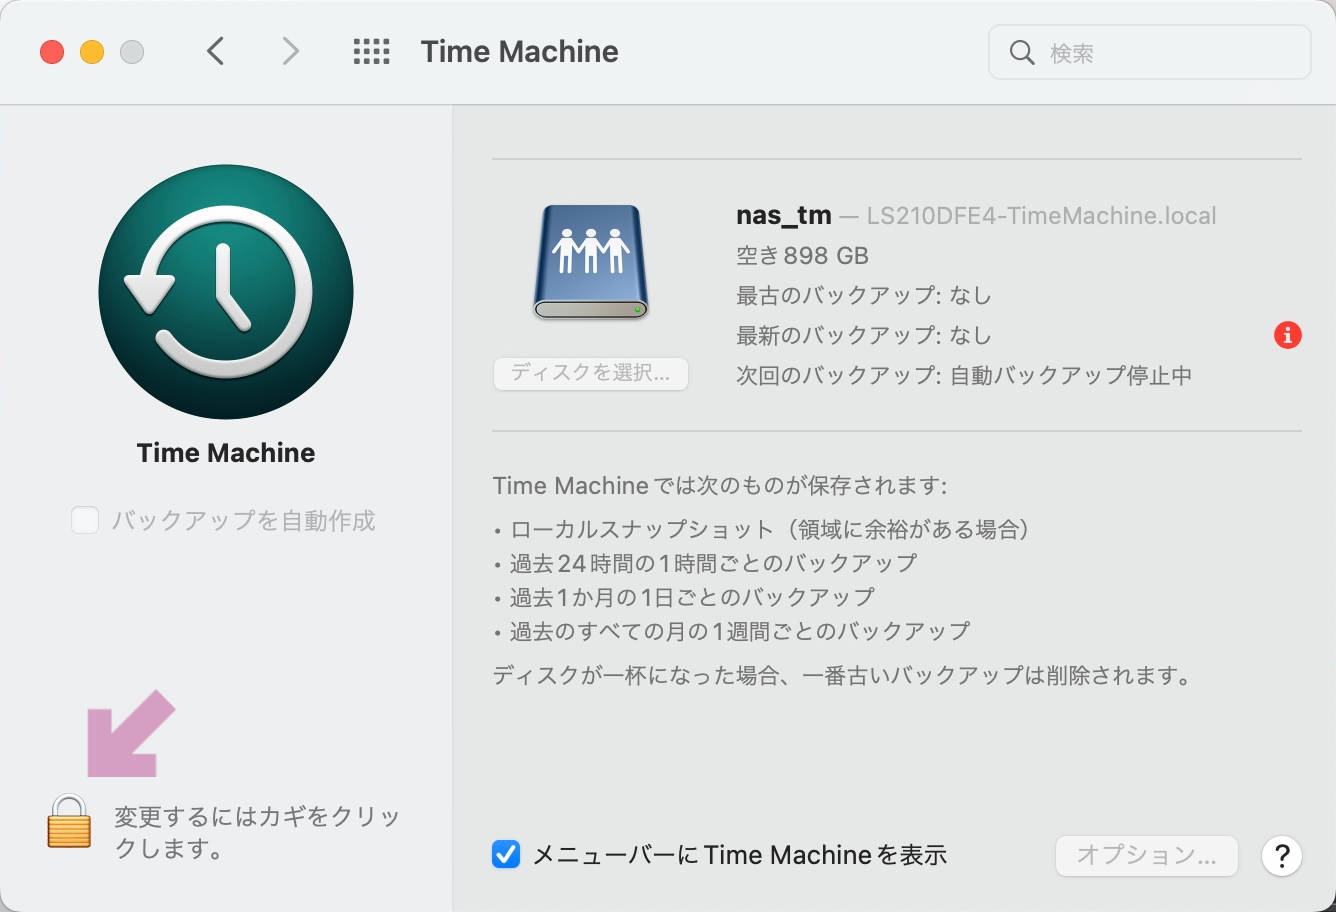Click the forward navigation chevron
This screenshot has height=912, width=1336.
[289, 51]
